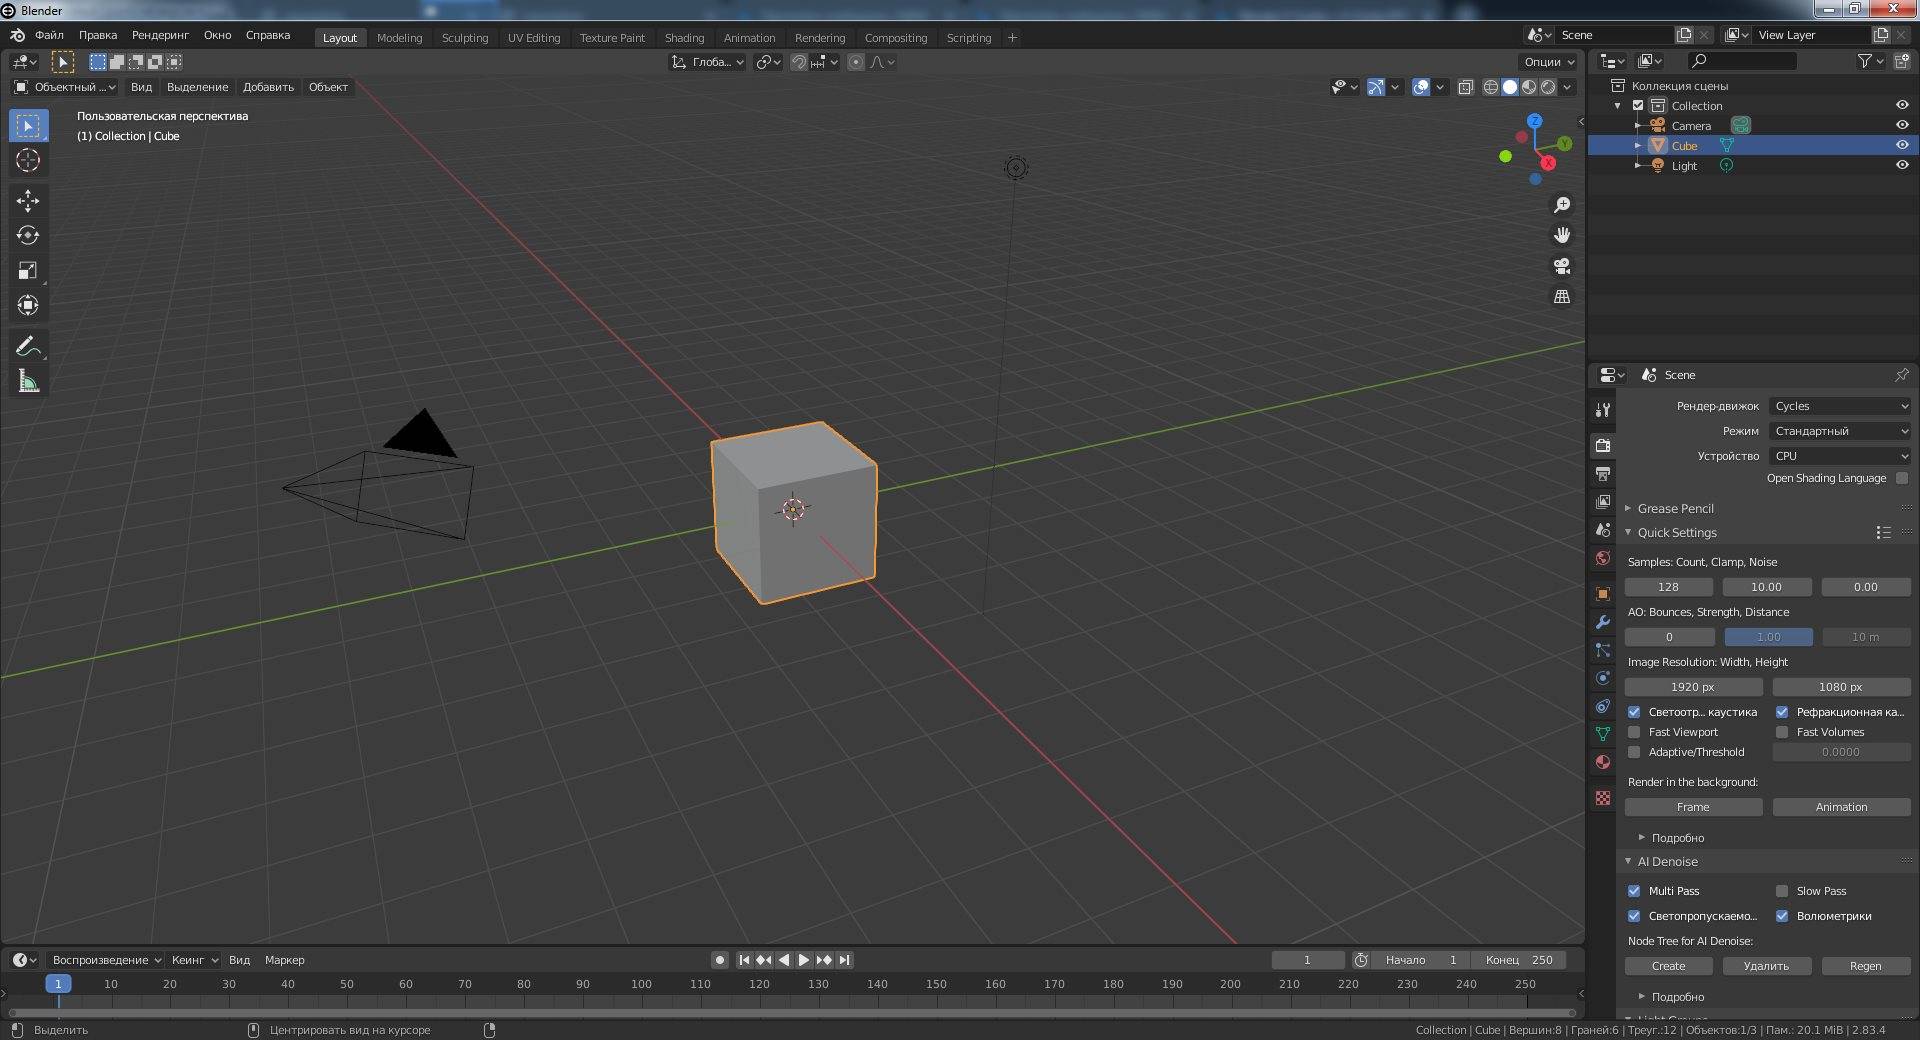Open the Output properties tab icon
Viewport: 1920px width, 1040px height.
[x=1603, y=473]
